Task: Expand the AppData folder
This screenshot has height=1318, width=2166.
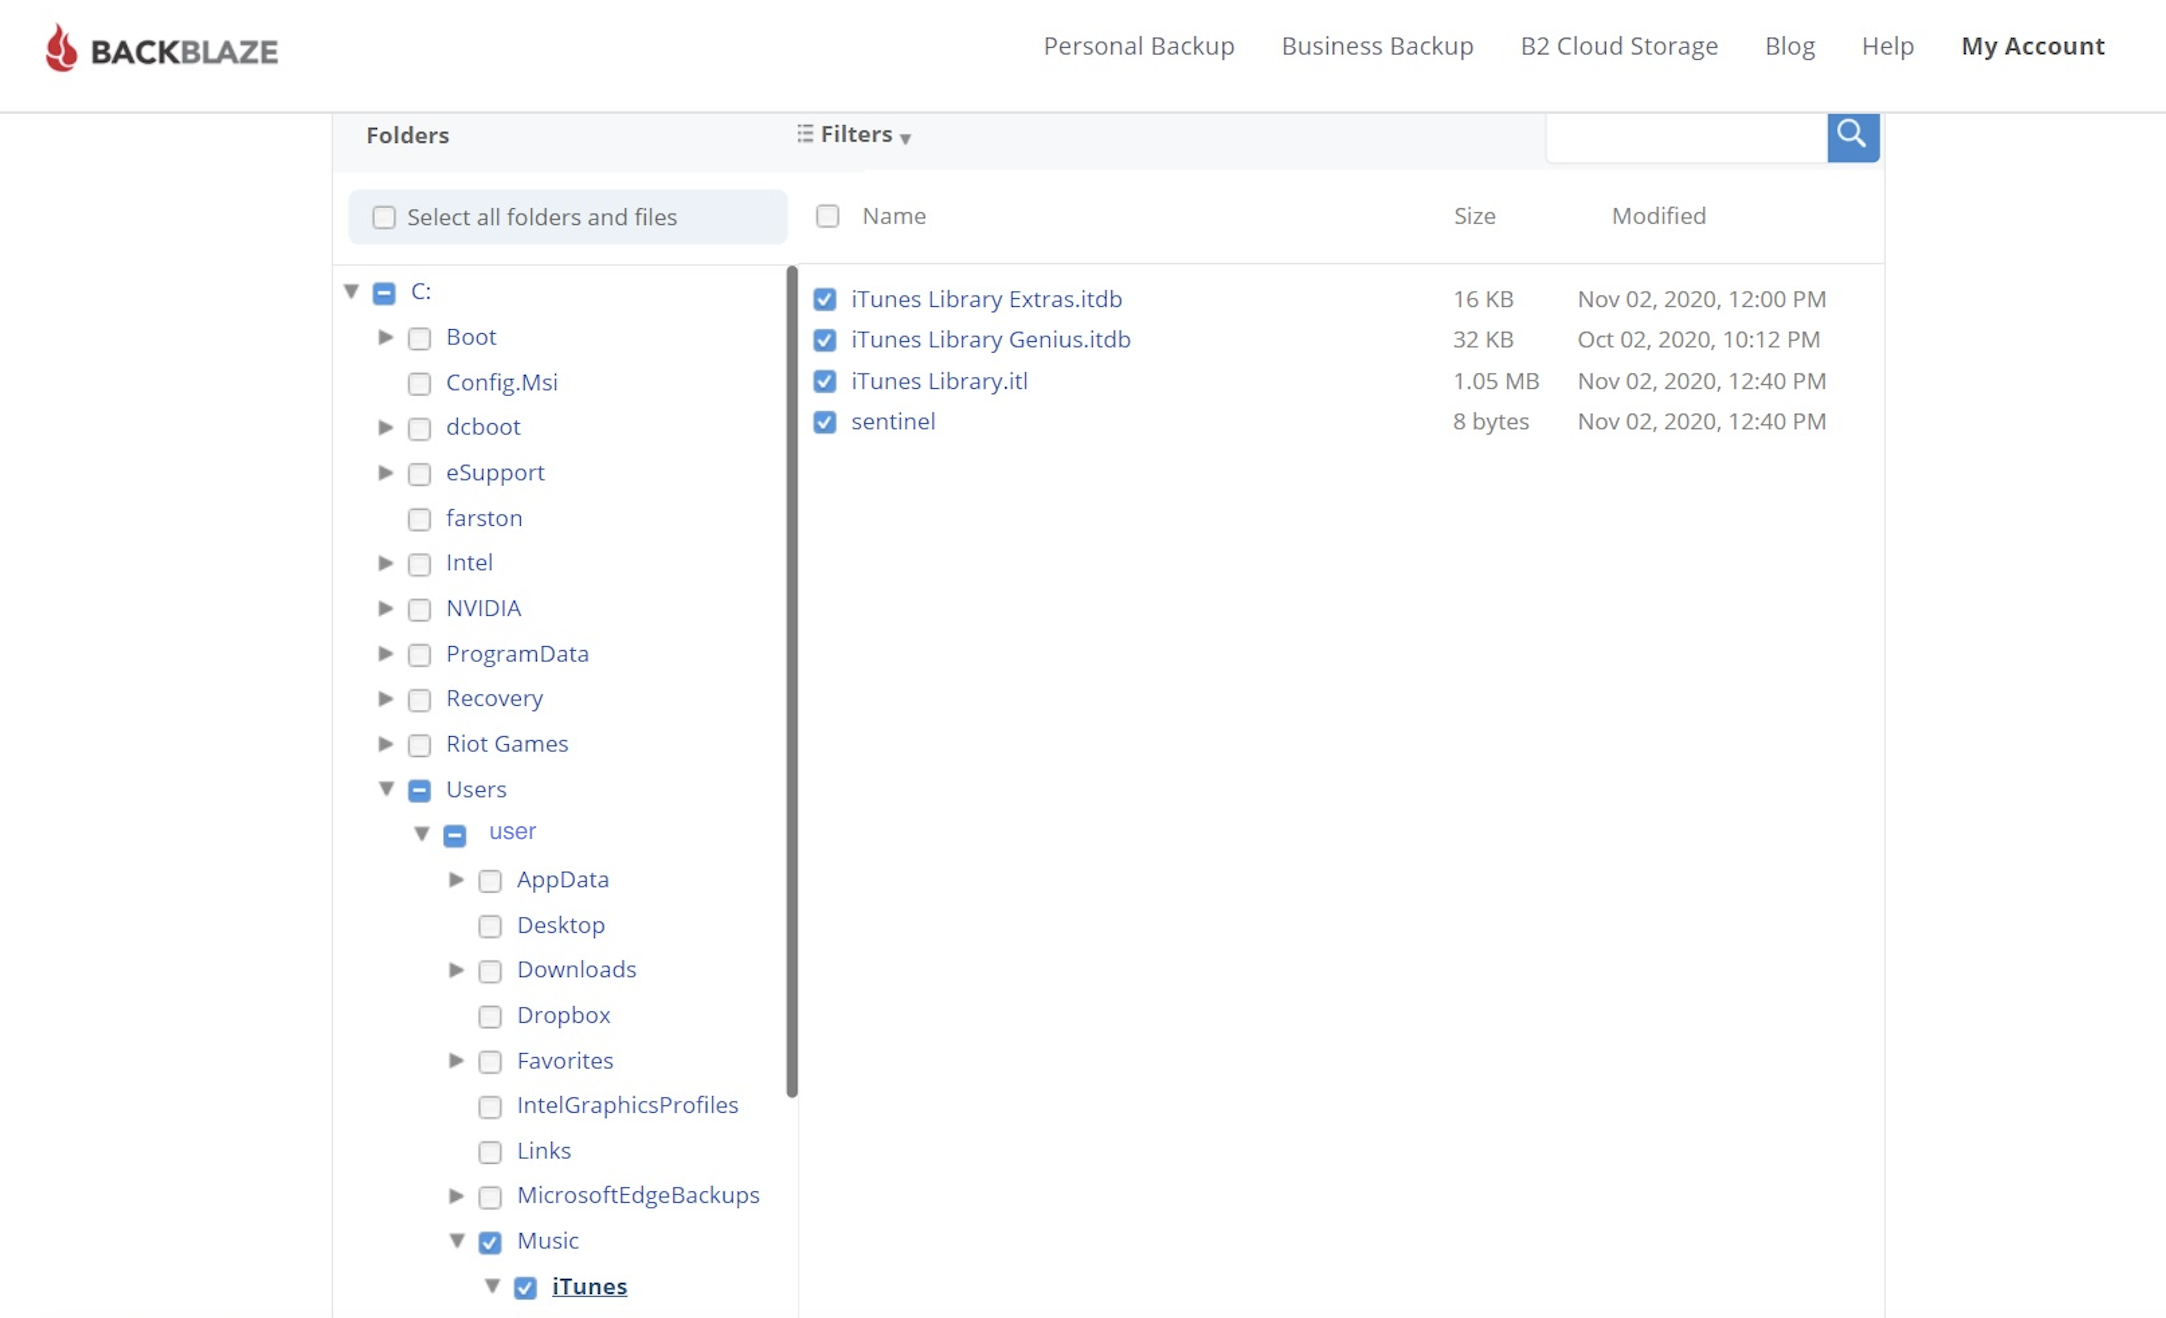Action: [x=456, y=879]
